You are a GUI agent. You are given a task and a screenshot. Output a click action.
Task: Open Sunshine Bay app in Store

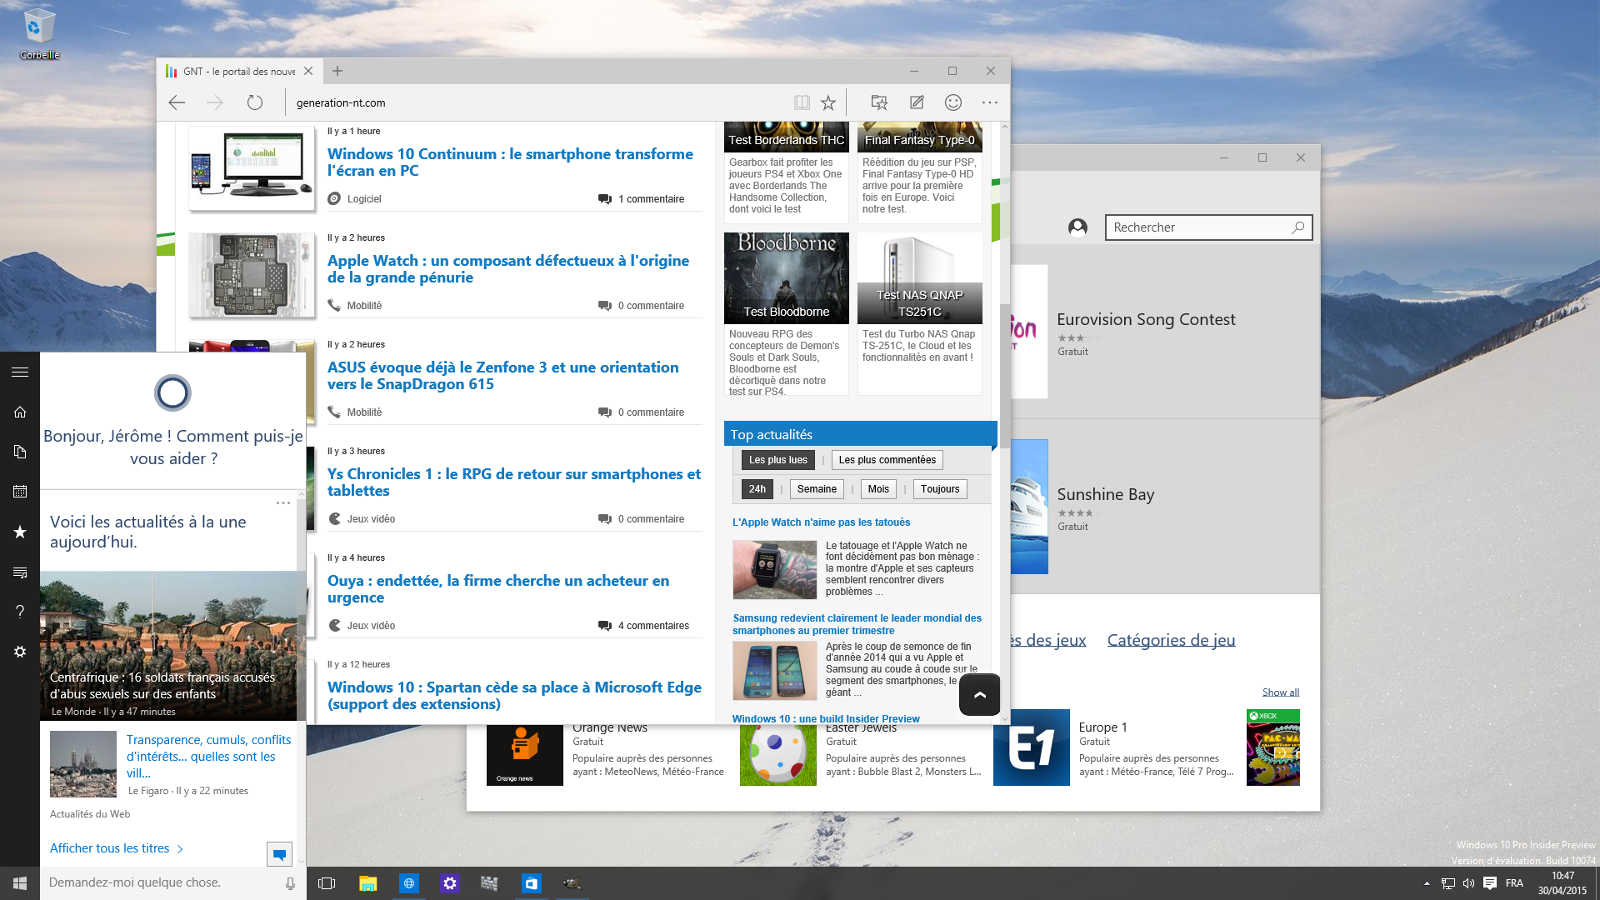1105,494
